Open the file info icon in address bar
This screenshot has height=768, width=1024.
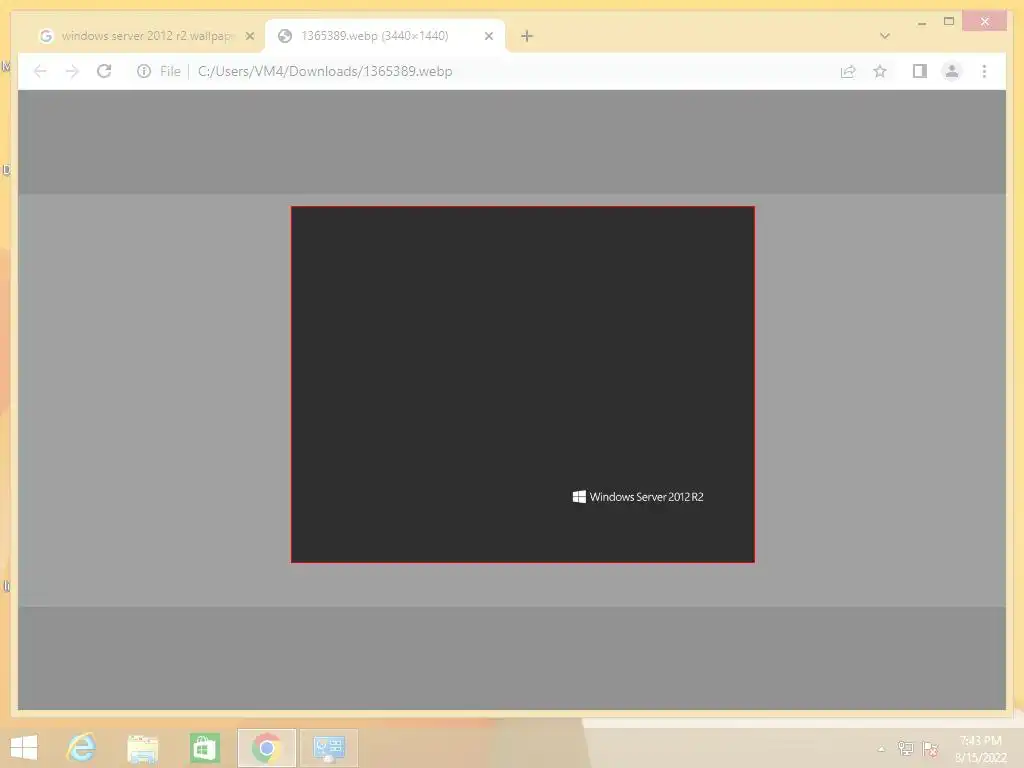coord(144,71)
